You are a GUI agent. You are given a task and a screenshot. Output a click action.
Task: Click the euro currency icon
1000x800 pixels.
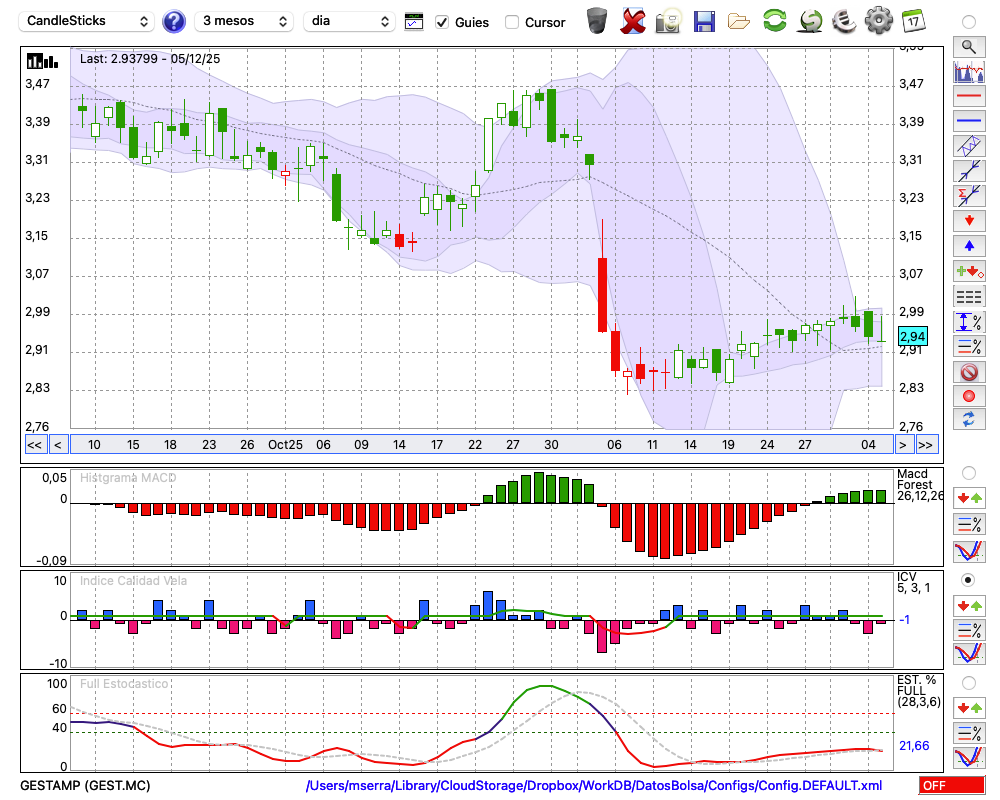(844, 21)
